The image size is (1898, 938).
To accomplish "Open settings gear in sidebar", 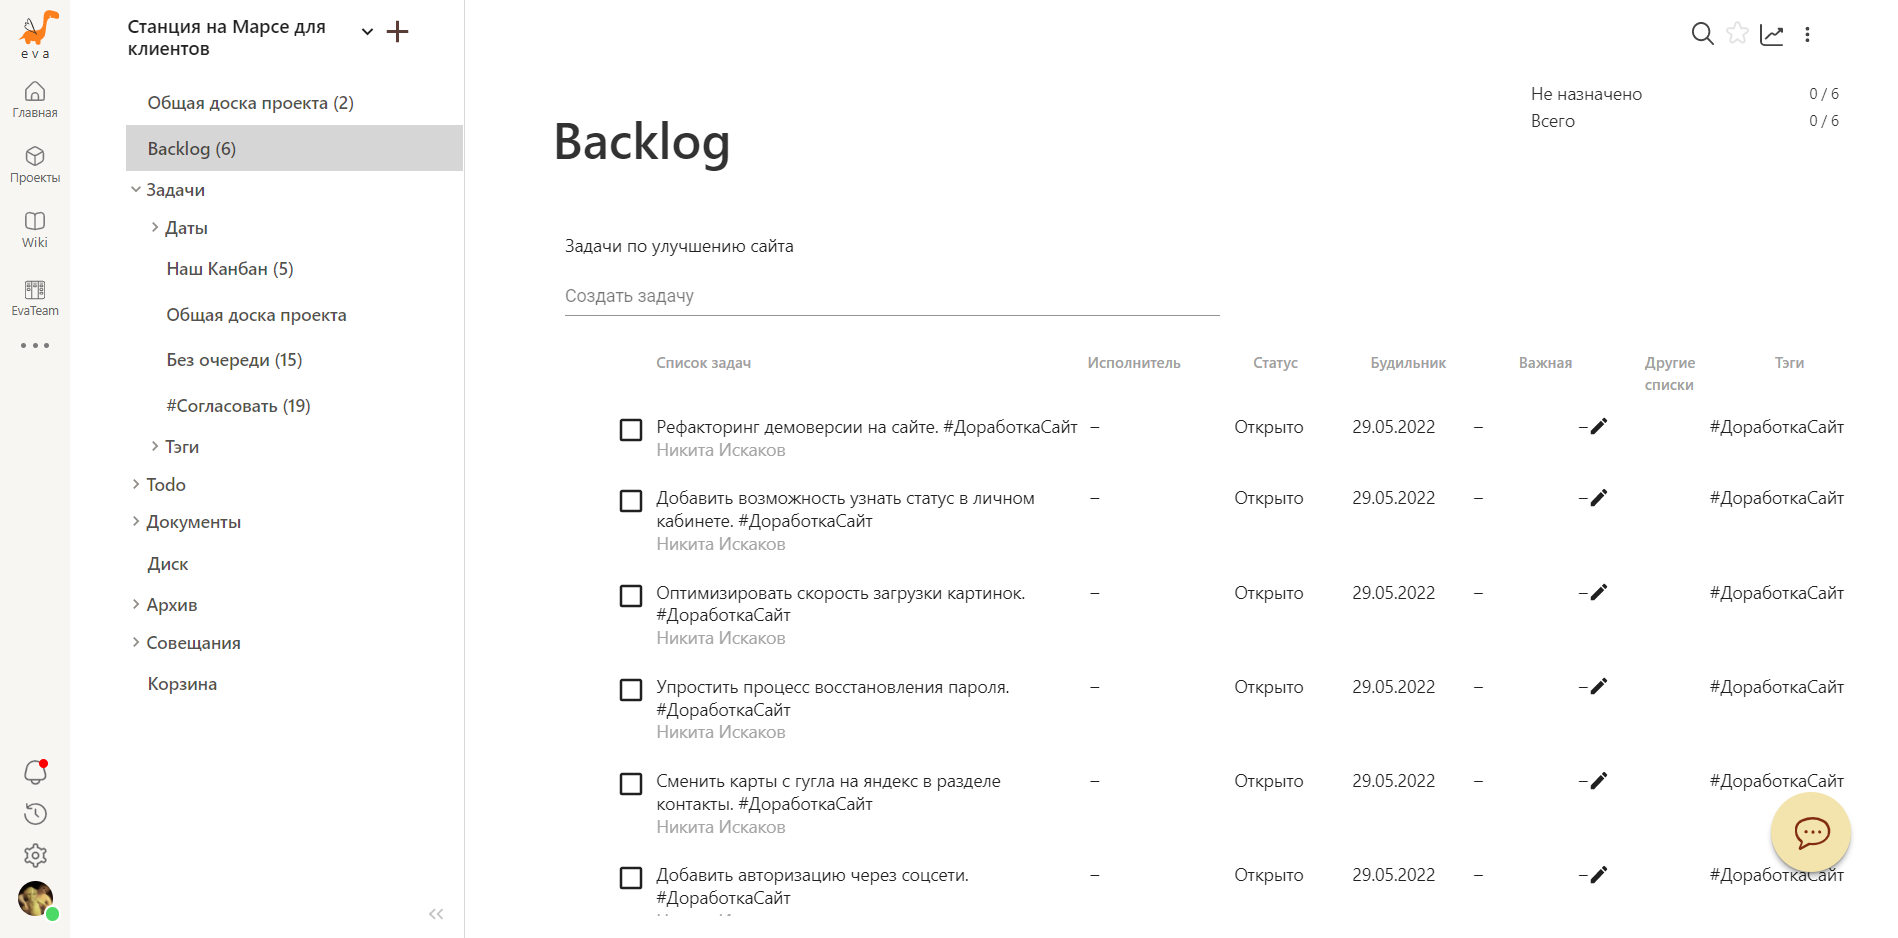I will coord(35,856).
